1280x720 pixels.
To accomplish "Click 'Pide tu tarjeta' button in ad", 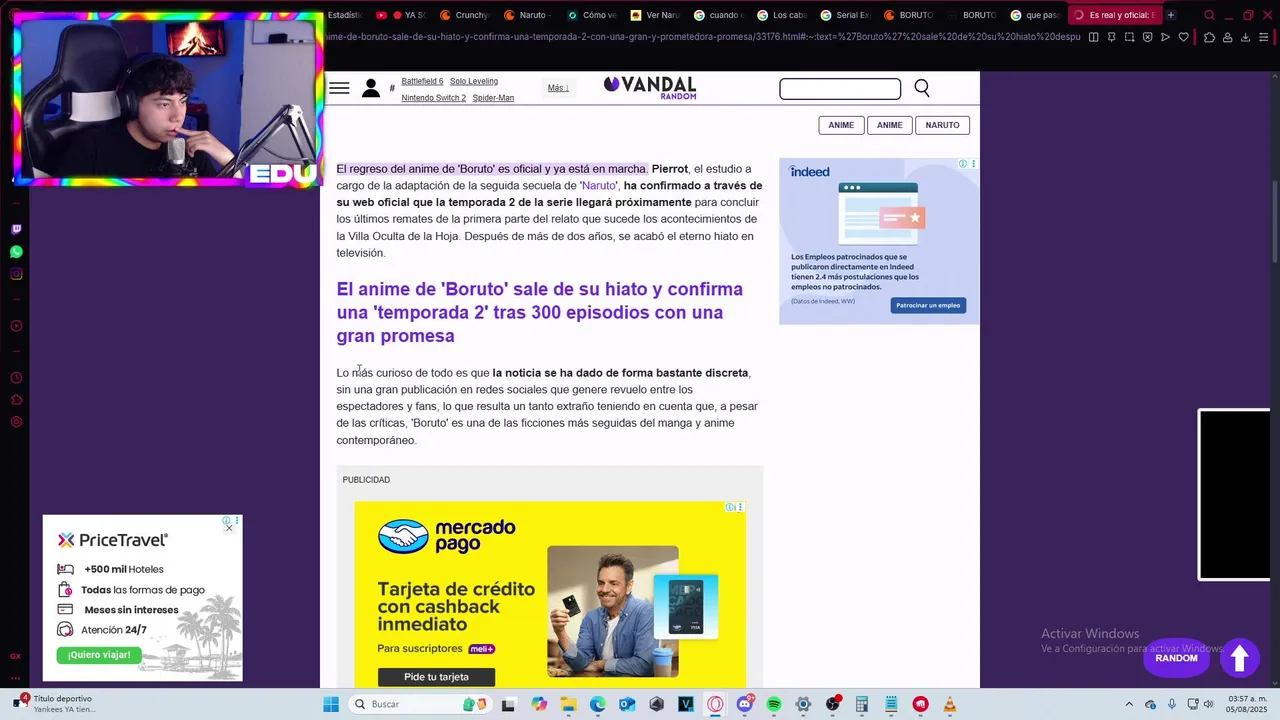I will point(436,677).
